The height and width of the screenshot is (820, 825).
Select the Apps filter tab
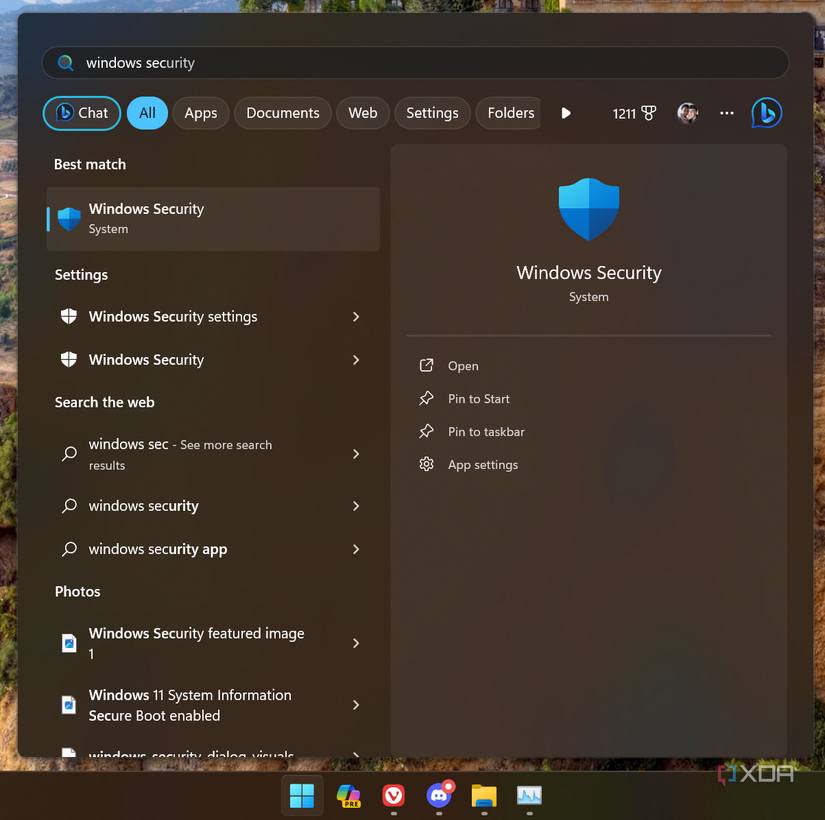point(201,113)
